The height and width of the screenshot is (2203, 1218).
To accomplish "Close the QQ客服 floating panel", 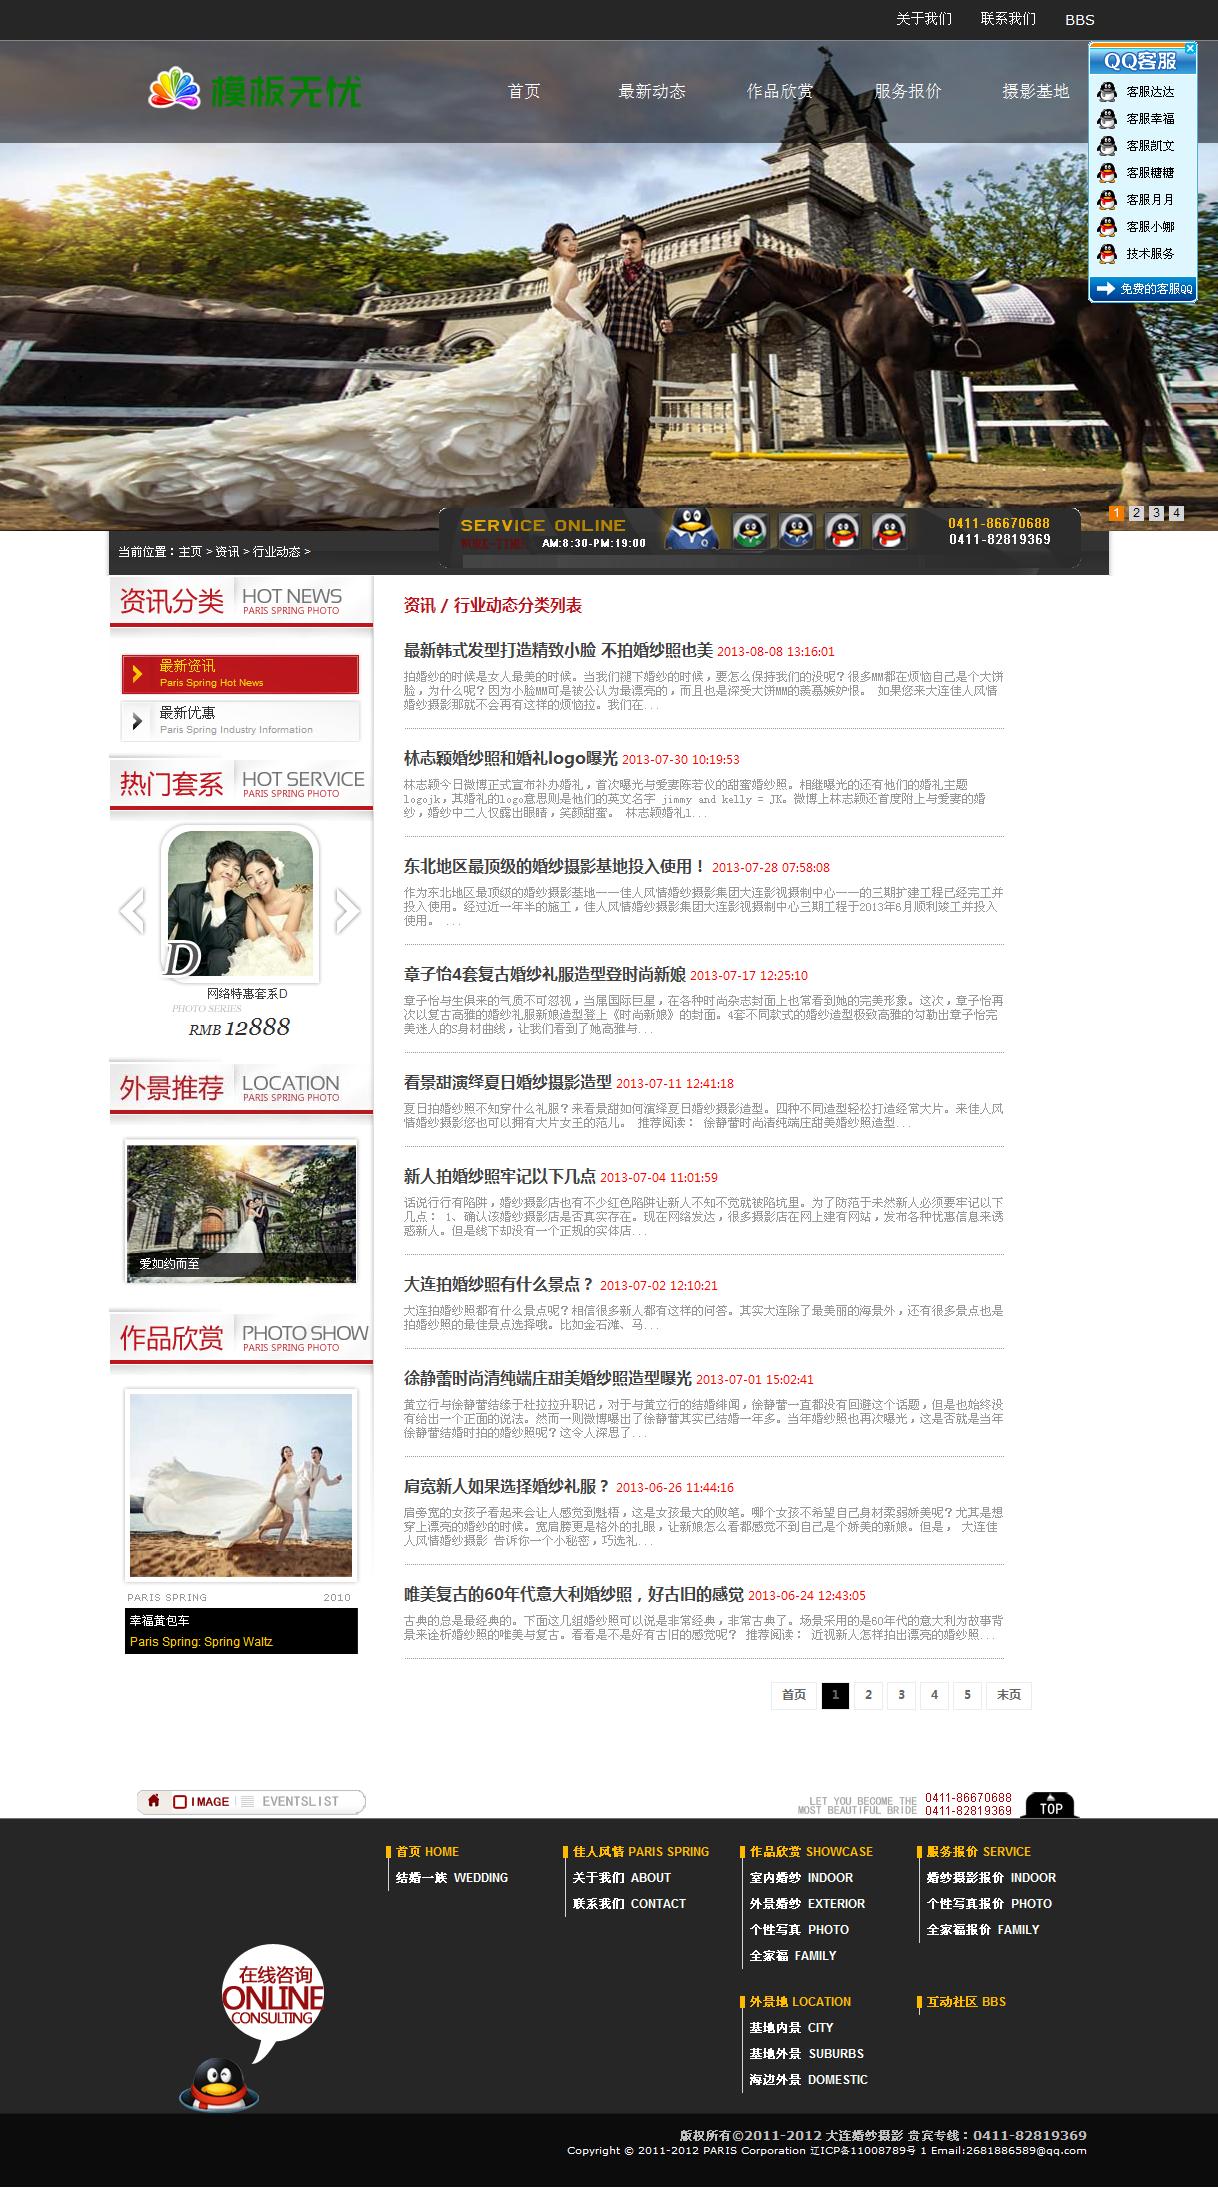I will tap(1189, 48).
